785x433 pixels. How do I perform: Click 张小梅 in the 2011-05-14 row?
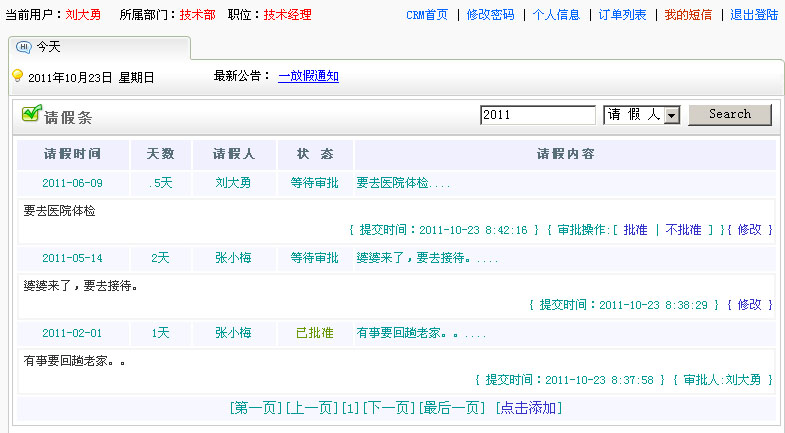[x=233, y=258]
